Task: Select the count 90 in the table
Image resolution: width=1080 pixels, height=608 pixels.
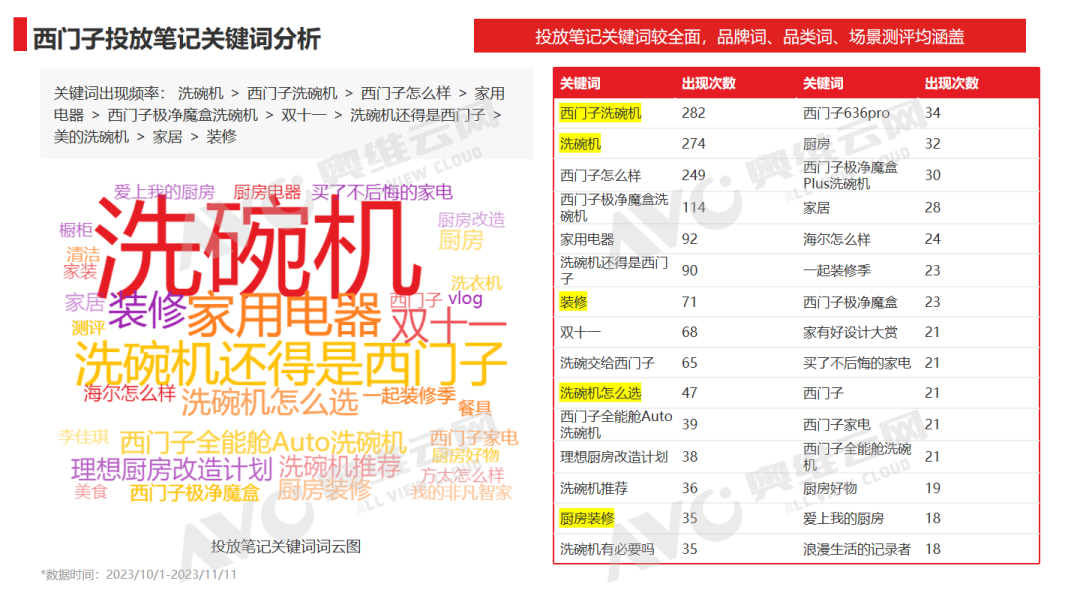Action: coord(689,271)
